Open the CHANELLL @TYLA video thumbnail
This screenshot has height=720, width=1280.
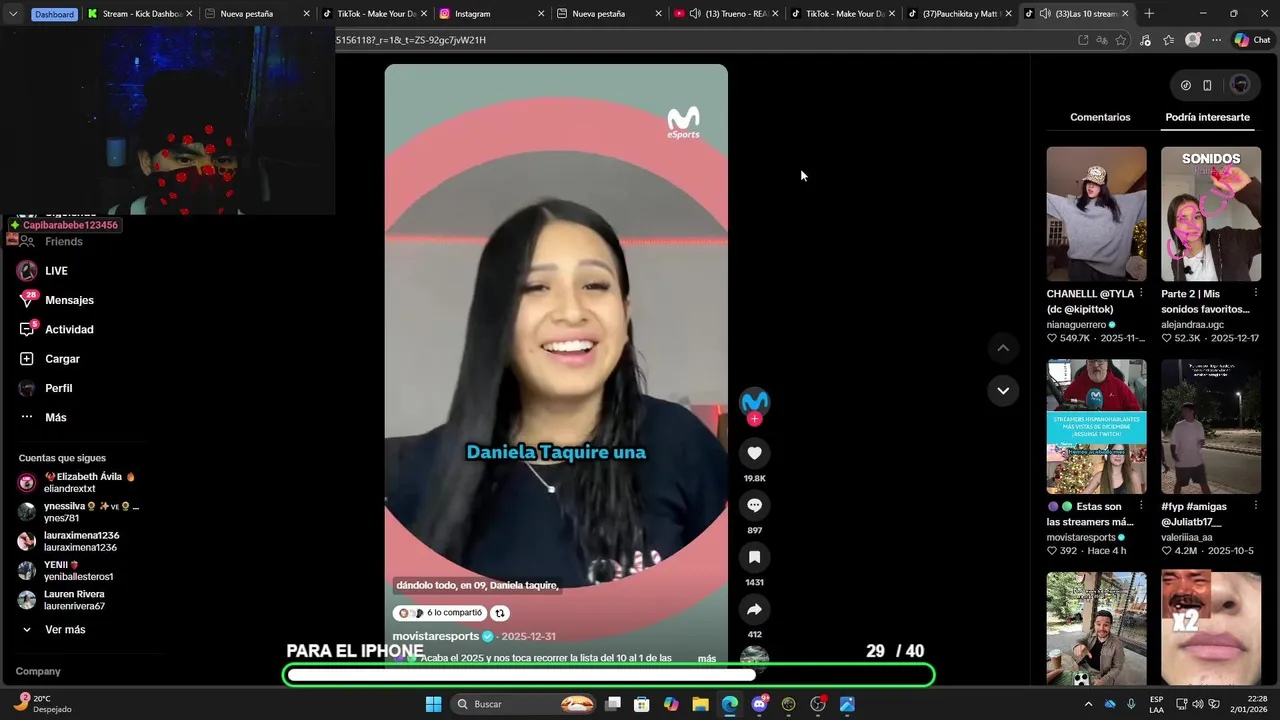pos(1096,214)
